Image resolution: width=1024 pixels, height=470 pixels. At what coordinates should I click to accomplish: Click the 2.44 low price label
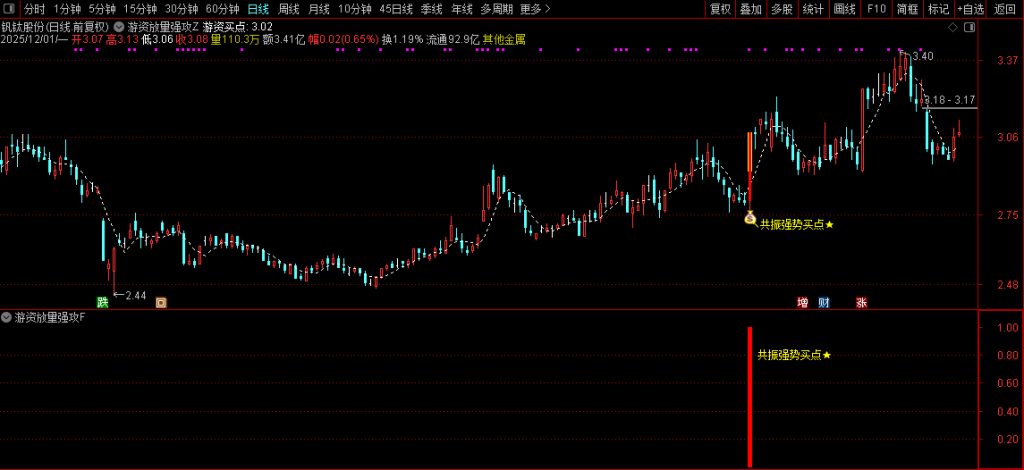135,295
